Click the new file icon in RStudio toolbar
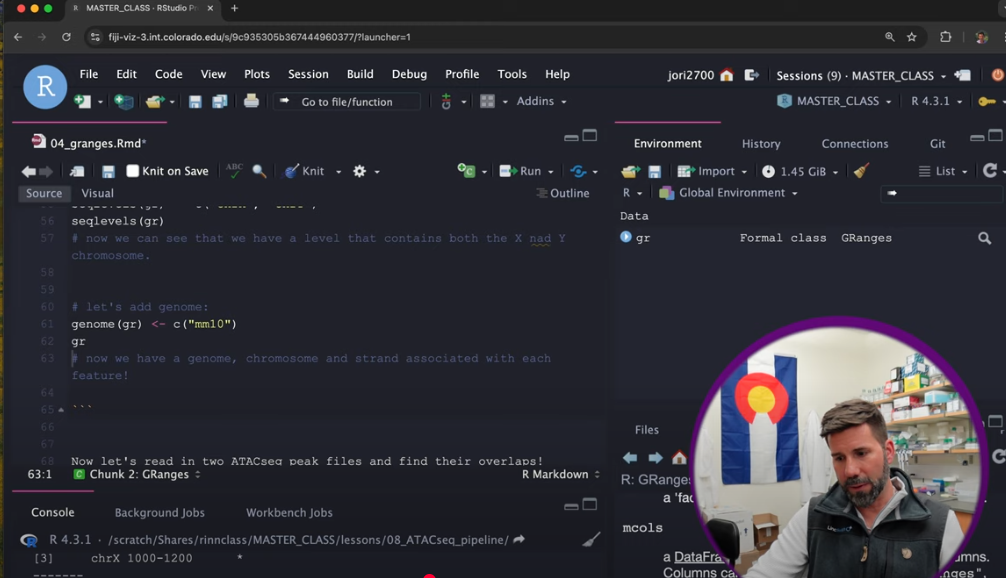 click(82, 101)
